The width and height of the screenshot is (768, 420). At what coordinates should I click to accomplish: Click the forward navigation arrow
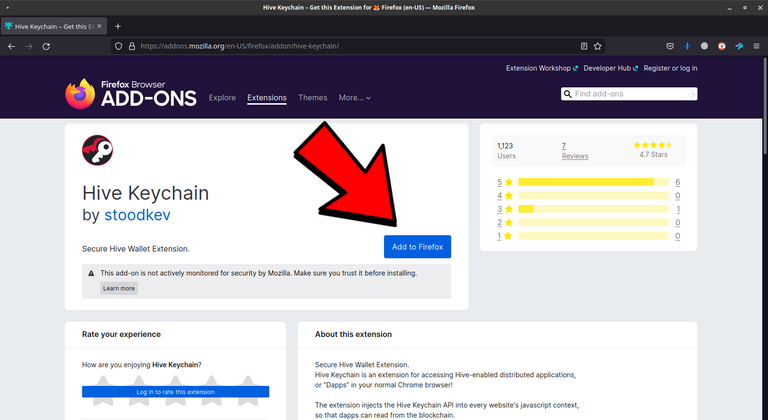click(29, 46)
